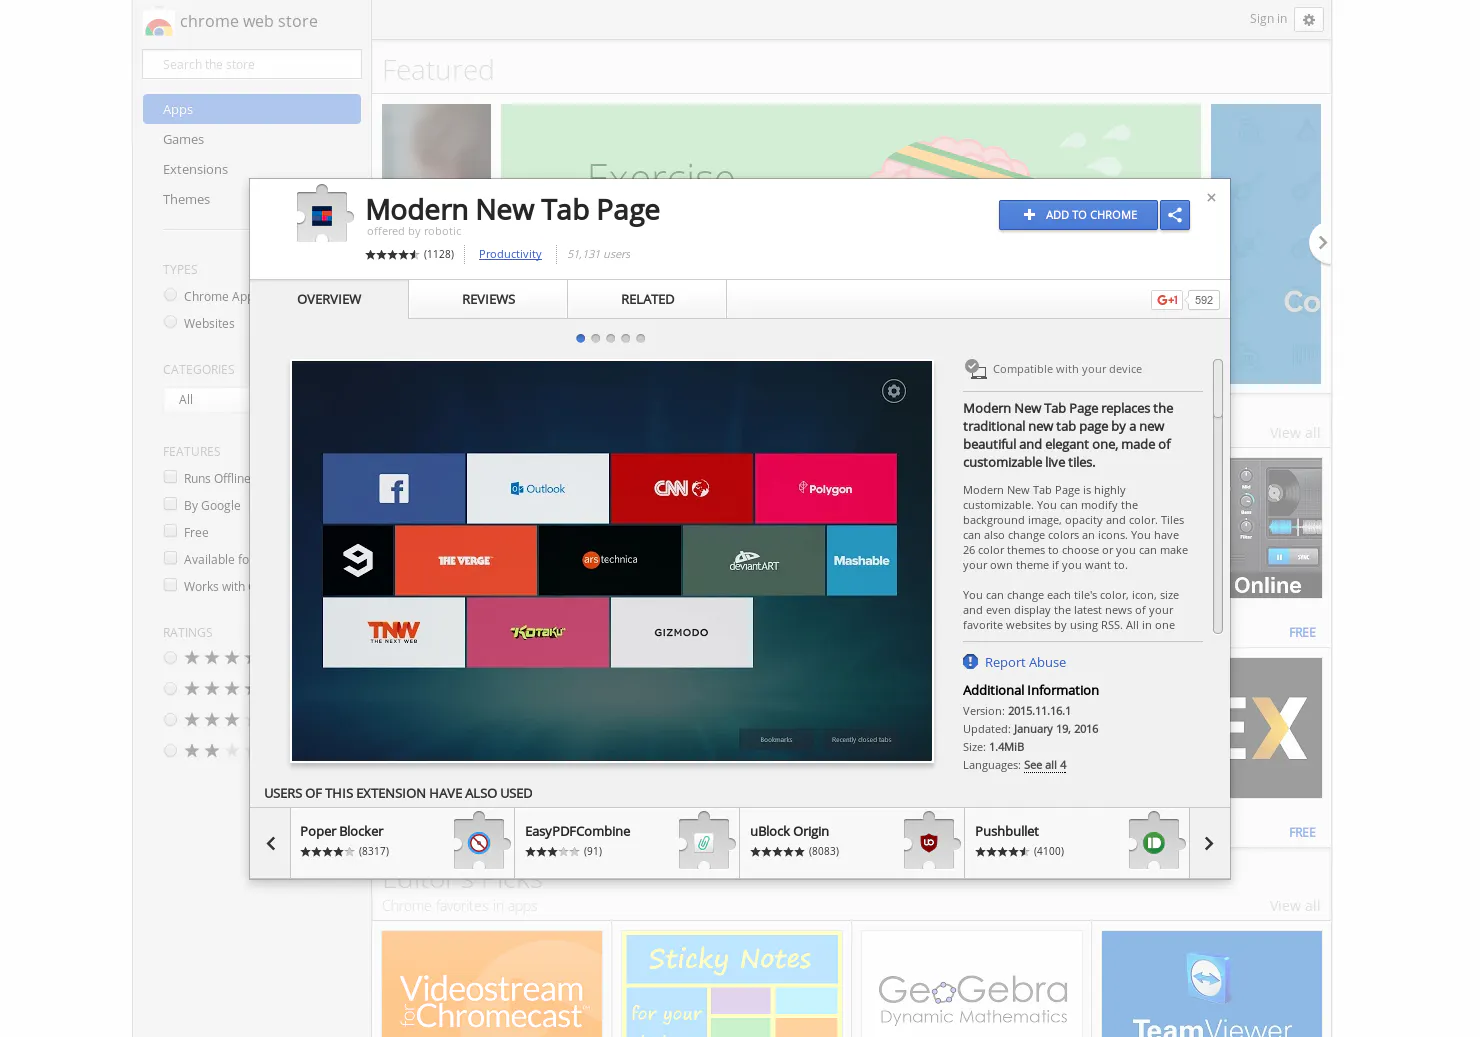The width and height of the screenshot is (1480, 1037).
Task: Click the GeoGebra app tile
Action: 972,984
